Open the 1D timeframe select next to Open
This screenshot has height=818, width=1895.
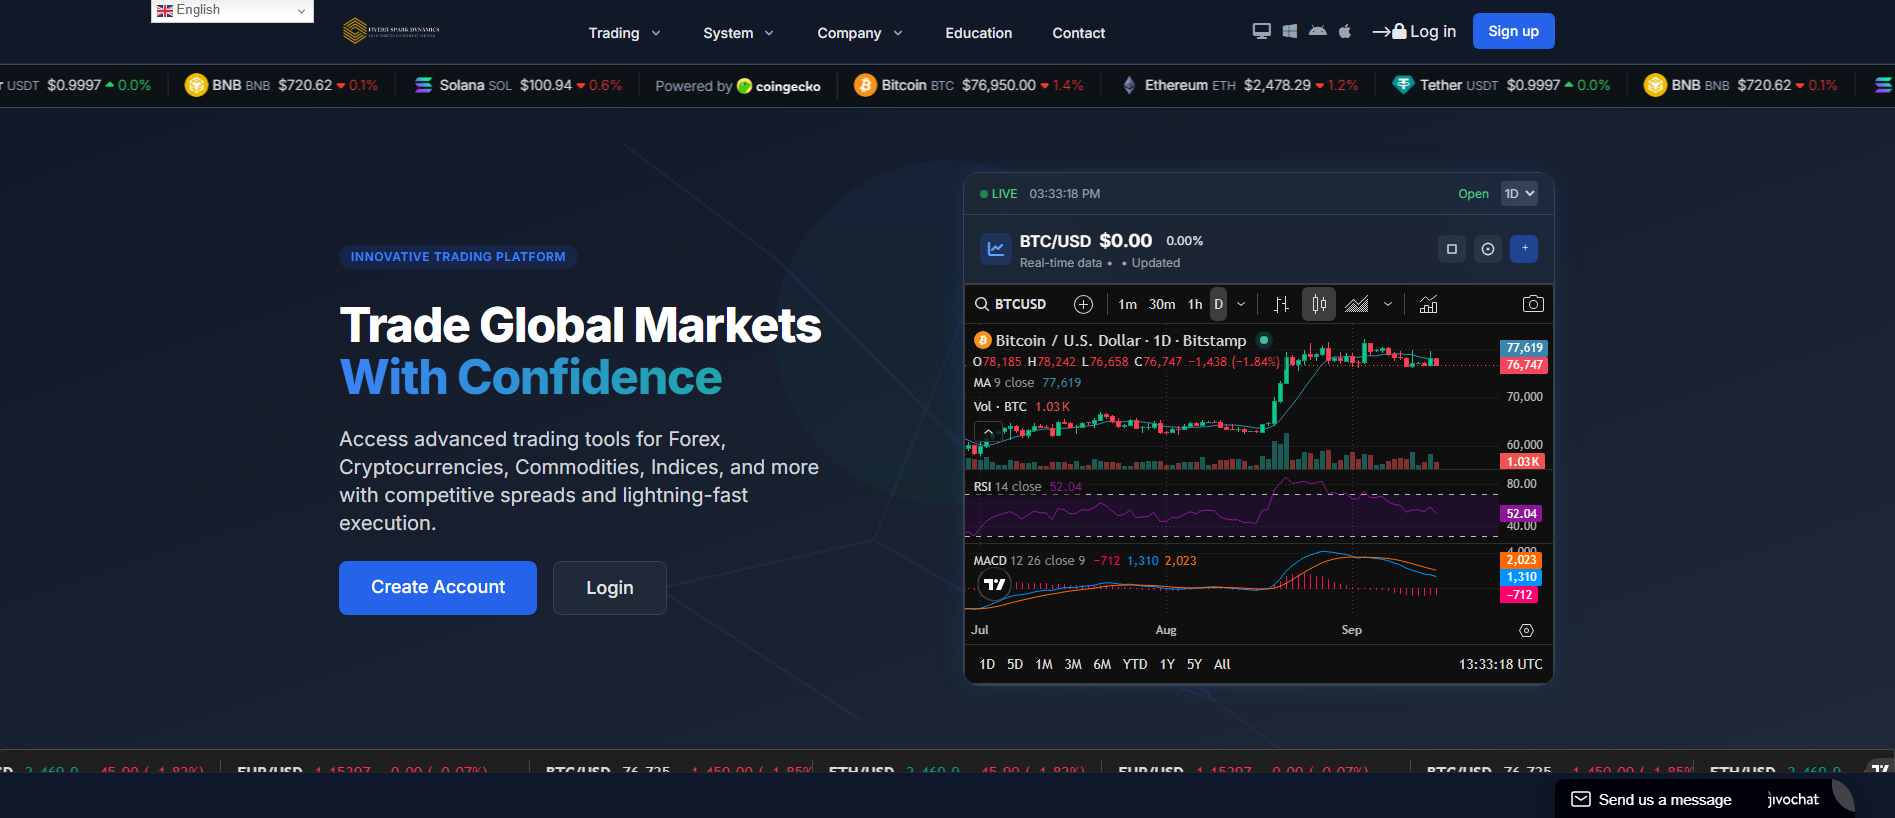(1519, 194)
